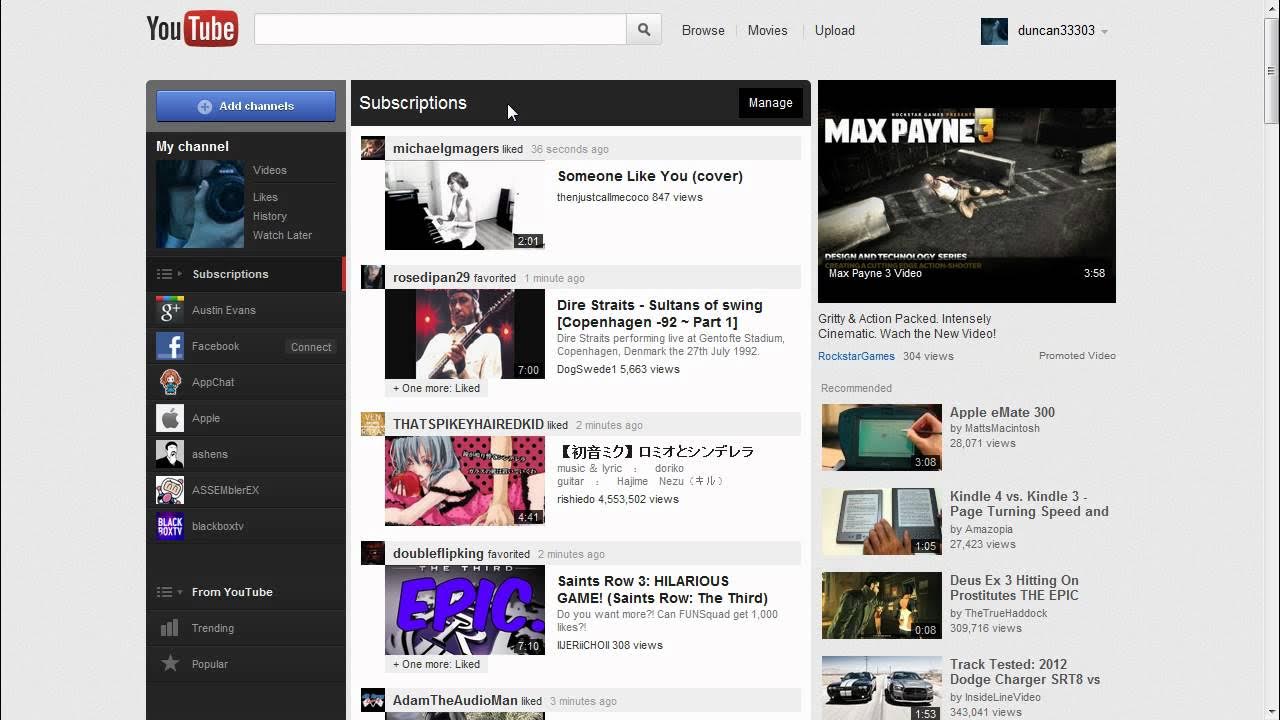1280x720 pixels.
Task: Open the Videos link under My channel
Action: (270, 170)
